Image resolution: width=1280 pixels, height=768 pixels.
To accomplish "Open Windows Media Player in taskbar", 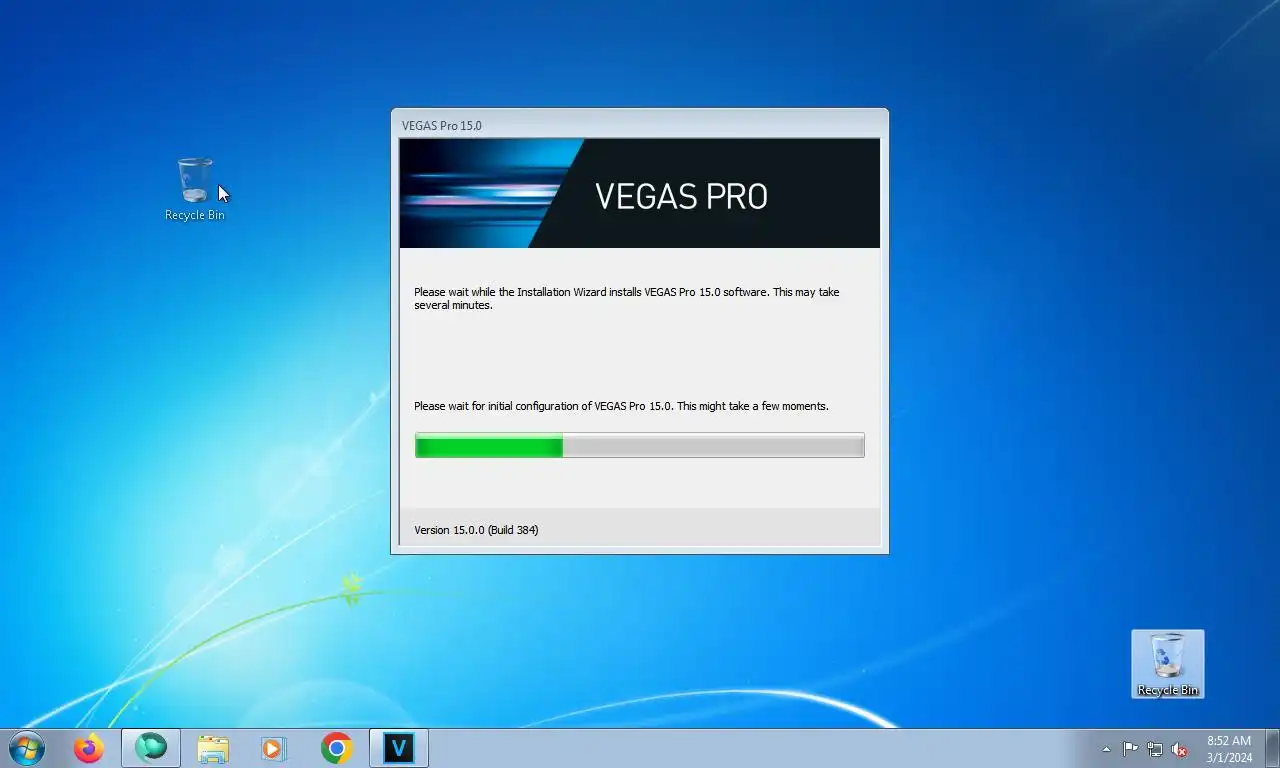I will pyautogui.click(x=274, y=748).
